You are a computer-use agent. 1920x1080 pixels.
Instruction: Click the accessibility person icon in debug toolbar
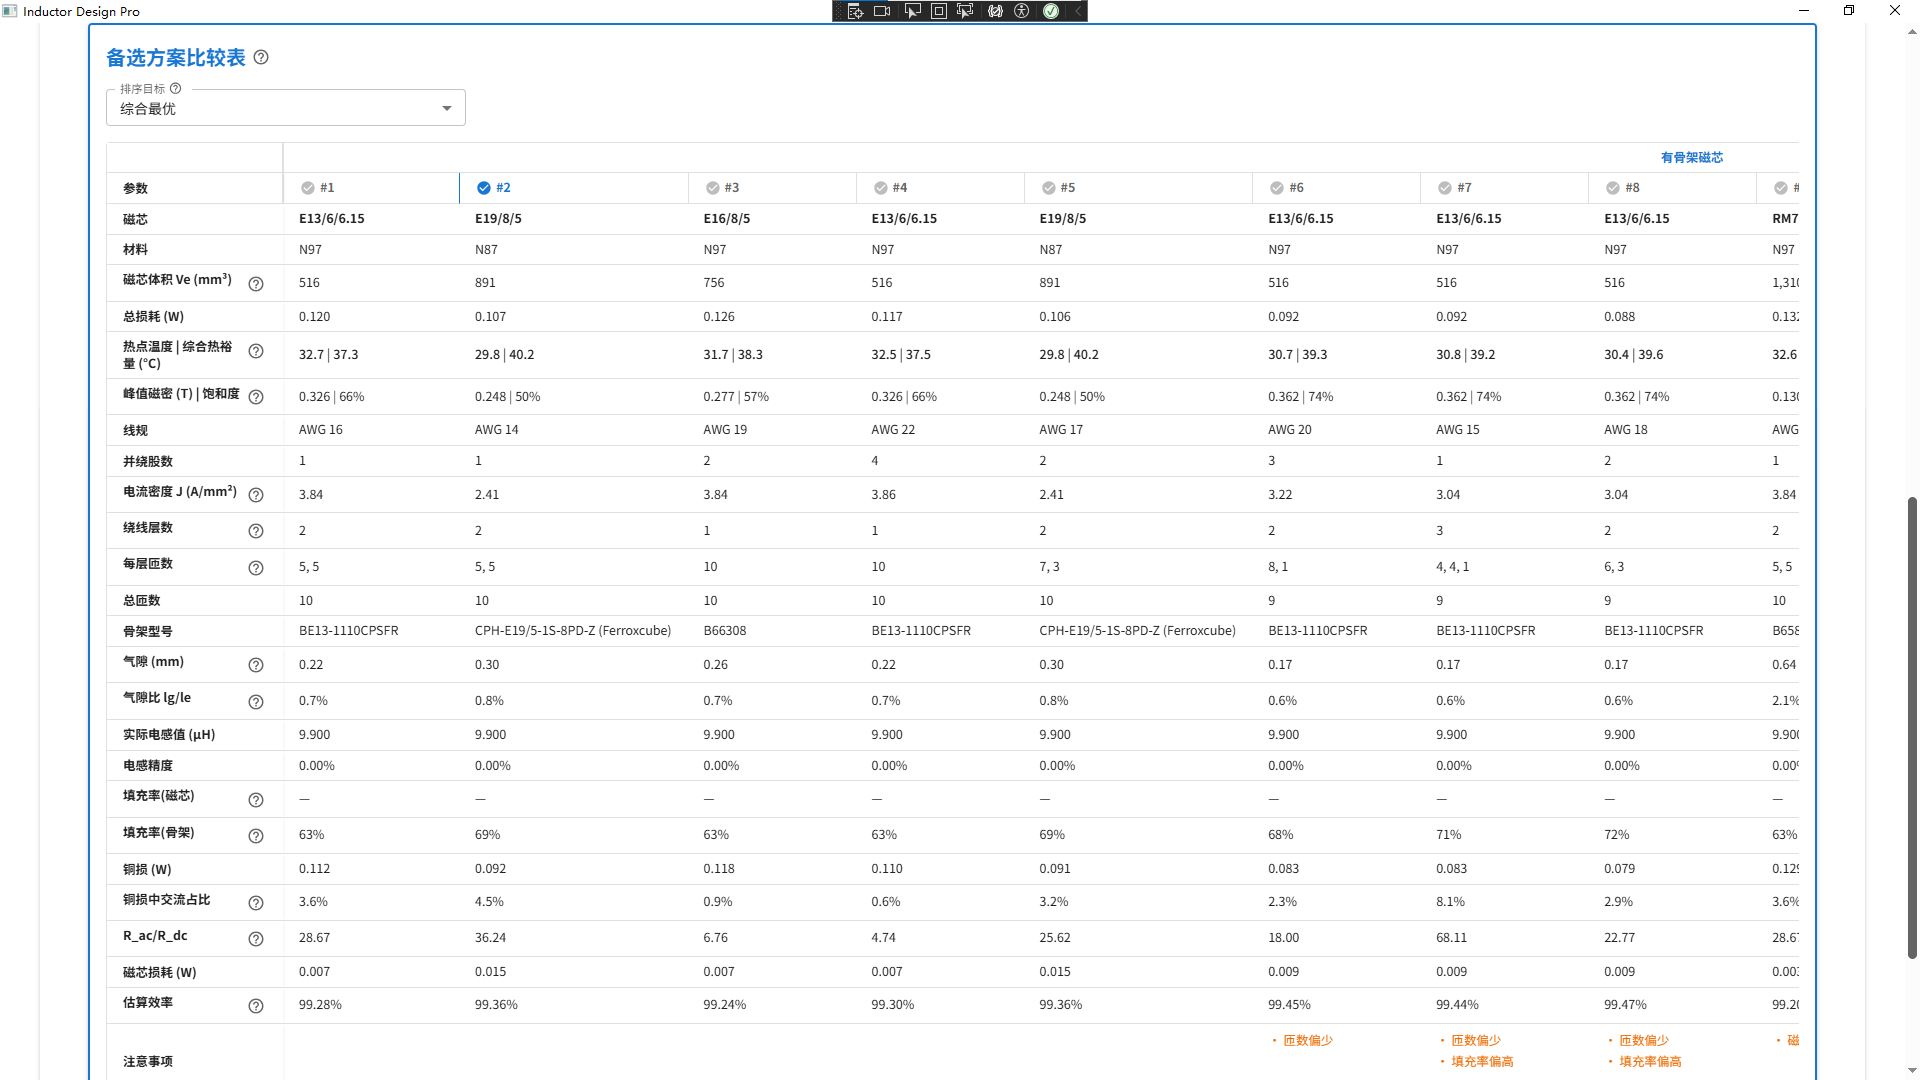coord(1022,11)
